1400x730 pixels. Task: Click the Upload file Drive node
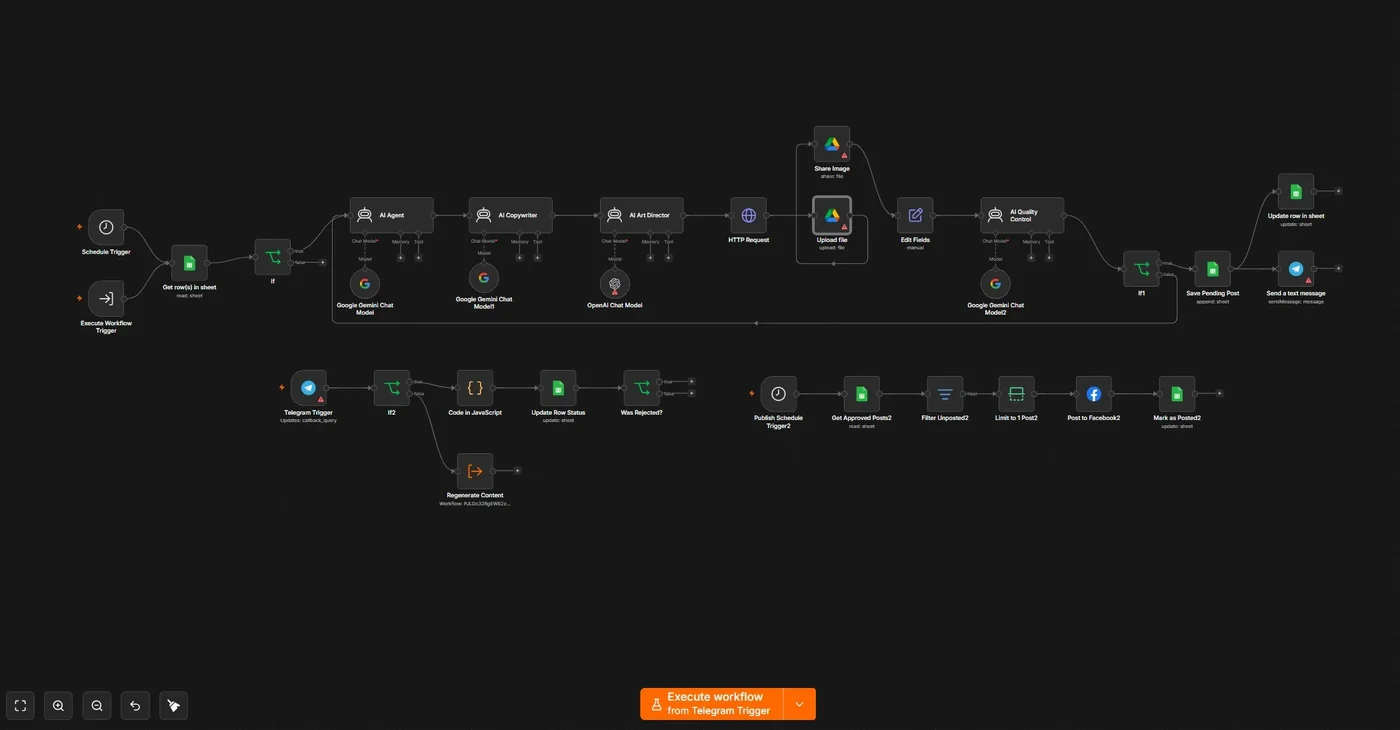pyautogui.click(x=832, y=215)
